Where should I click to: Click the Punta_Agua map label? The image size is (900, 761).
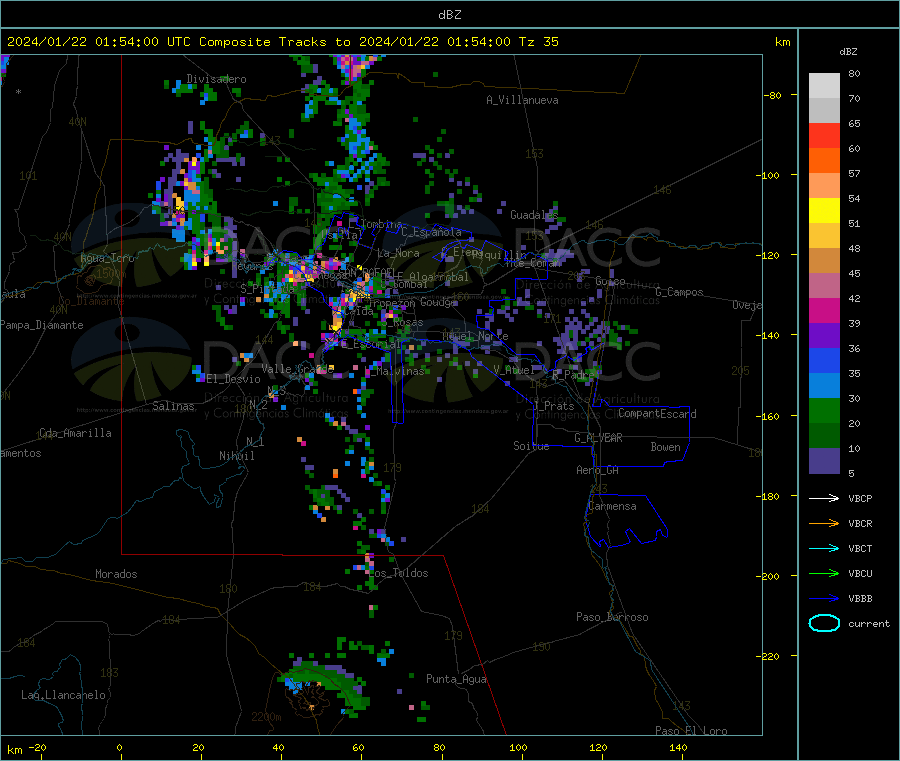(x=456, y=679)
